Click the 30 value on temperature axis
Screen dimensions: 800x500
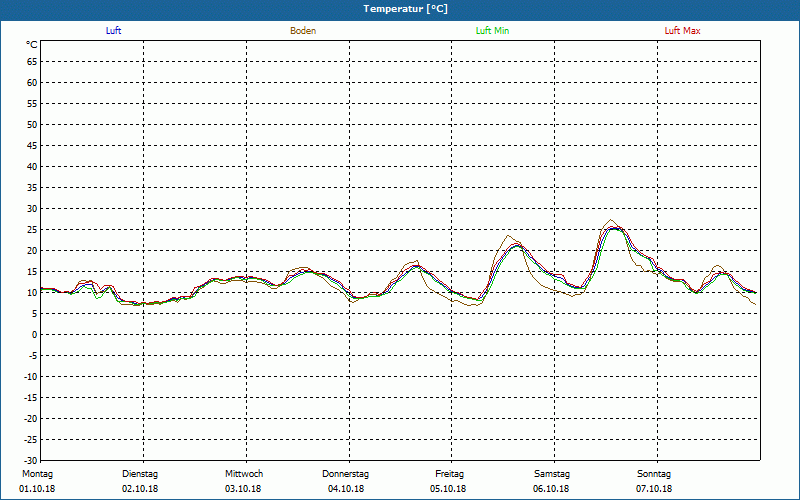[32, 209]
